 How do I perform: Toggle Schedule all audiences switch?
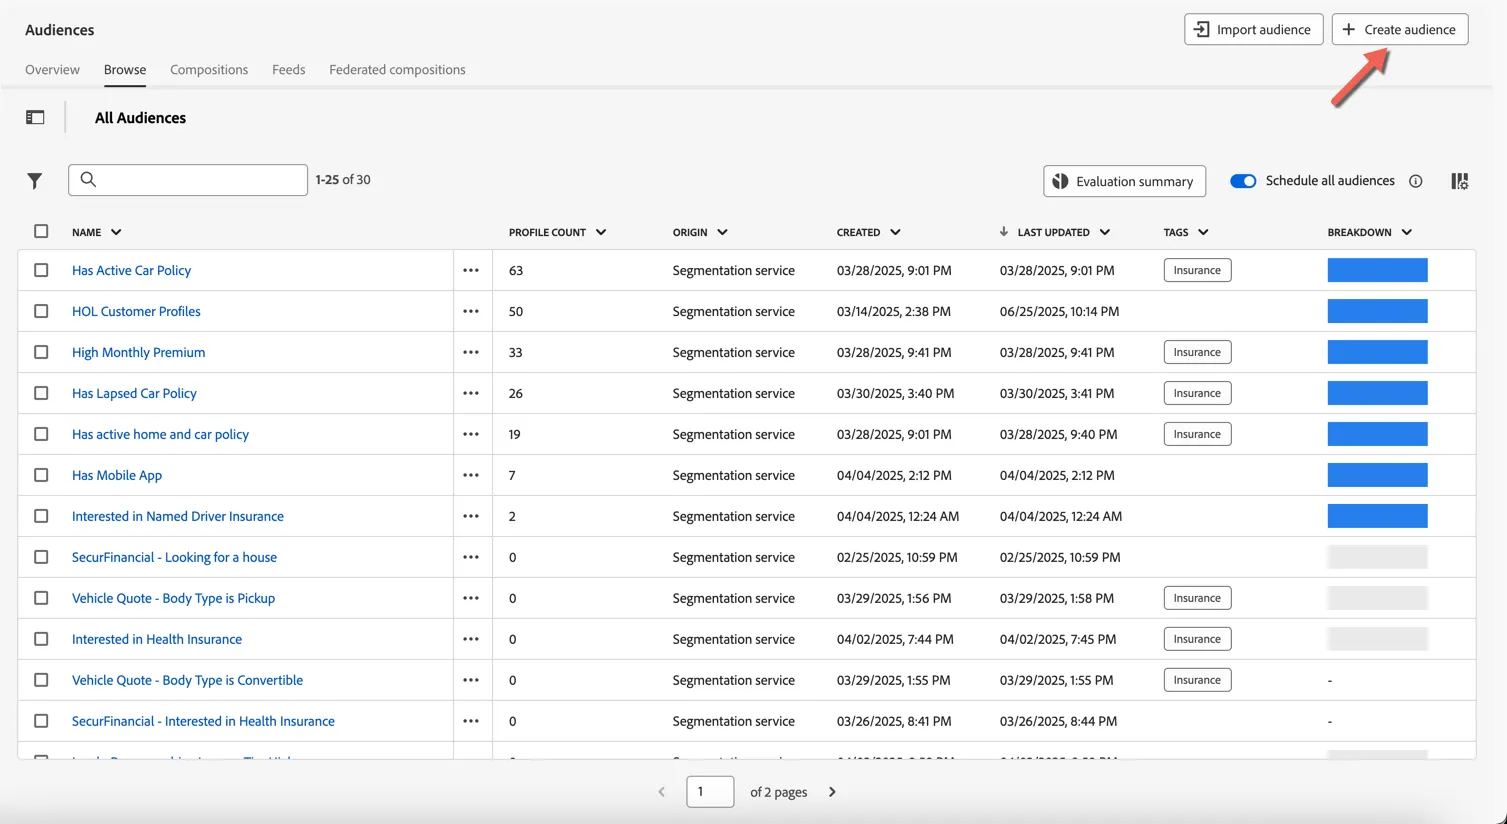[x=1243, y=181]
